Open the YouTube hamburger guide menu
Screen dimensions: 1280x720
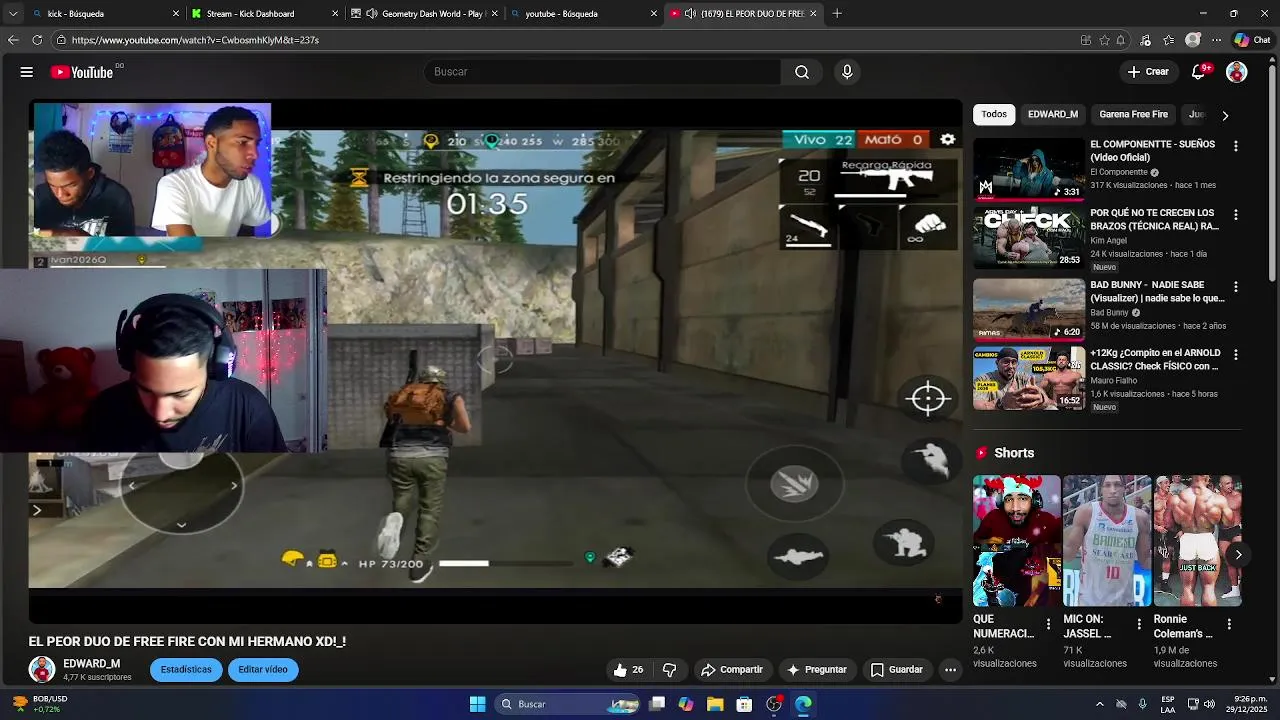27,72
